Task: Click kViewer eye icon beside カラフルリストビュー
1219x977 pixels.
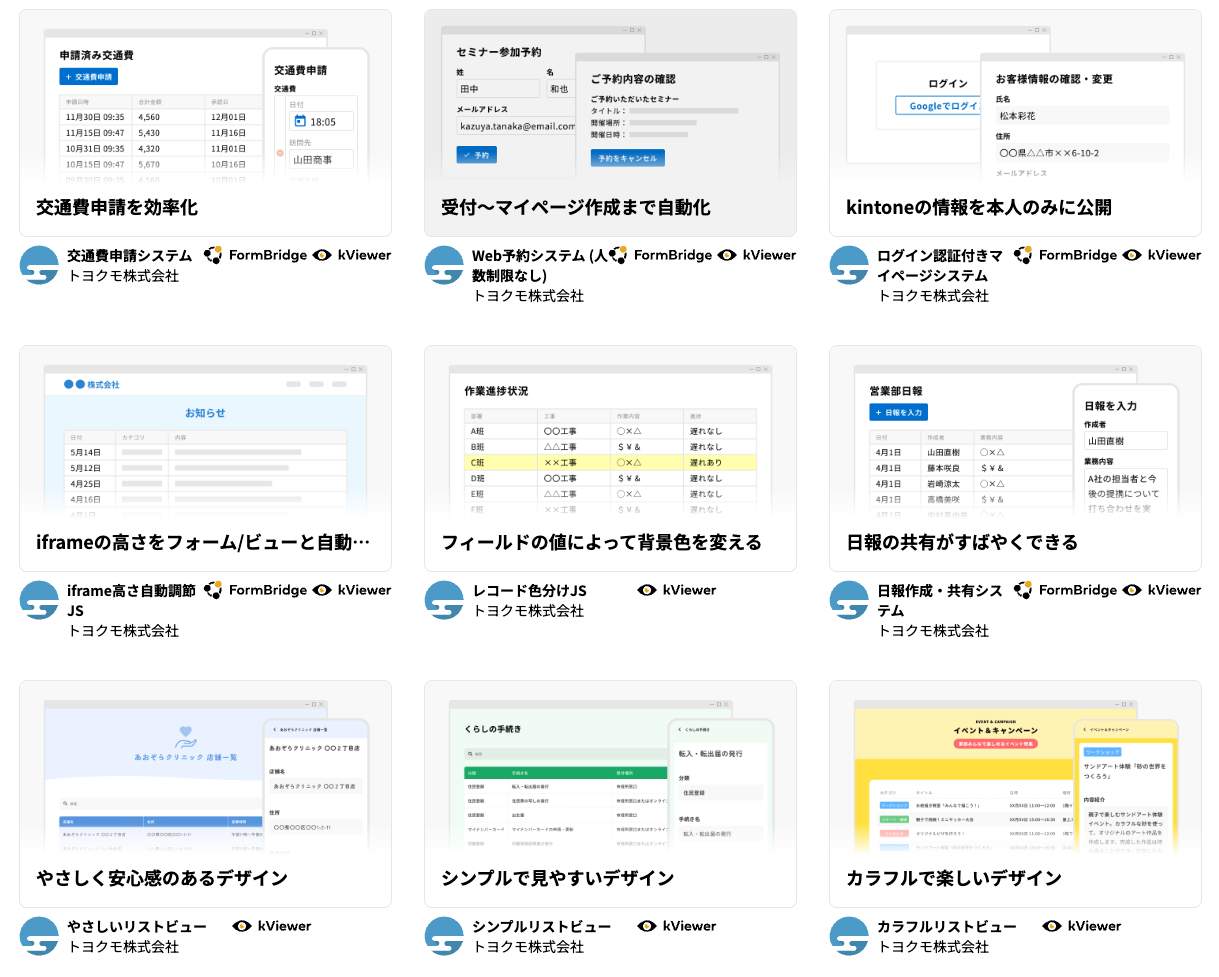Action: 1051,926
